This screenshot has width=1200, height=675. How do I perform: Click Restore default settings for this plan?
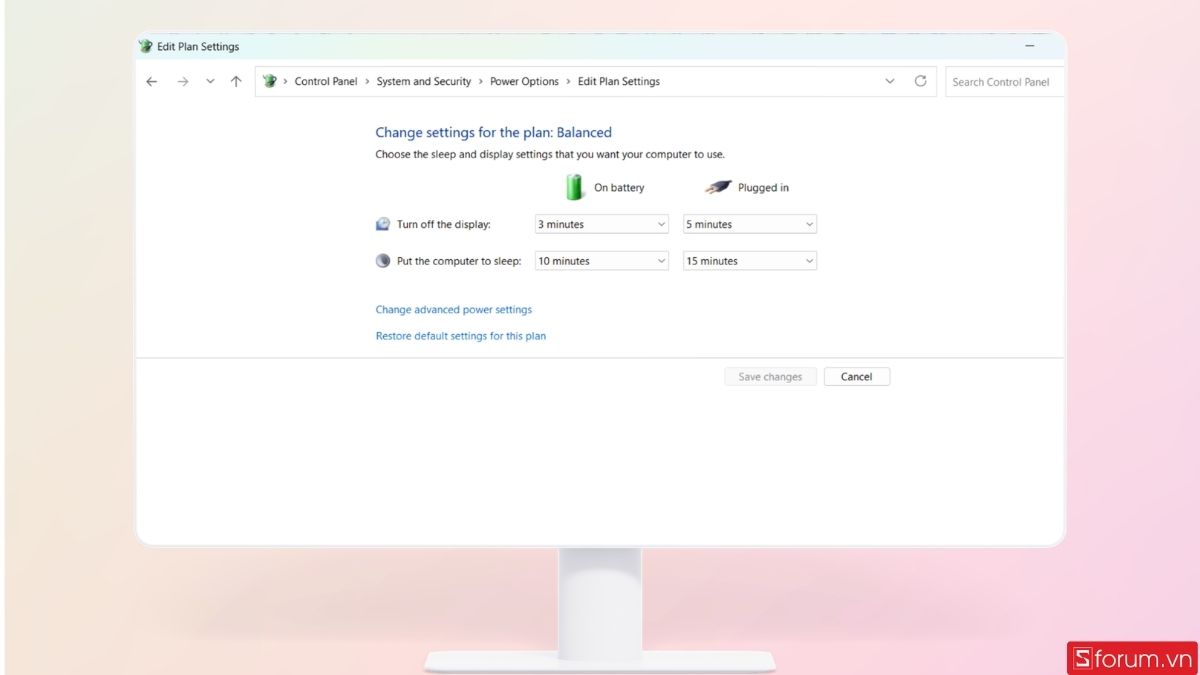[460, 336]
